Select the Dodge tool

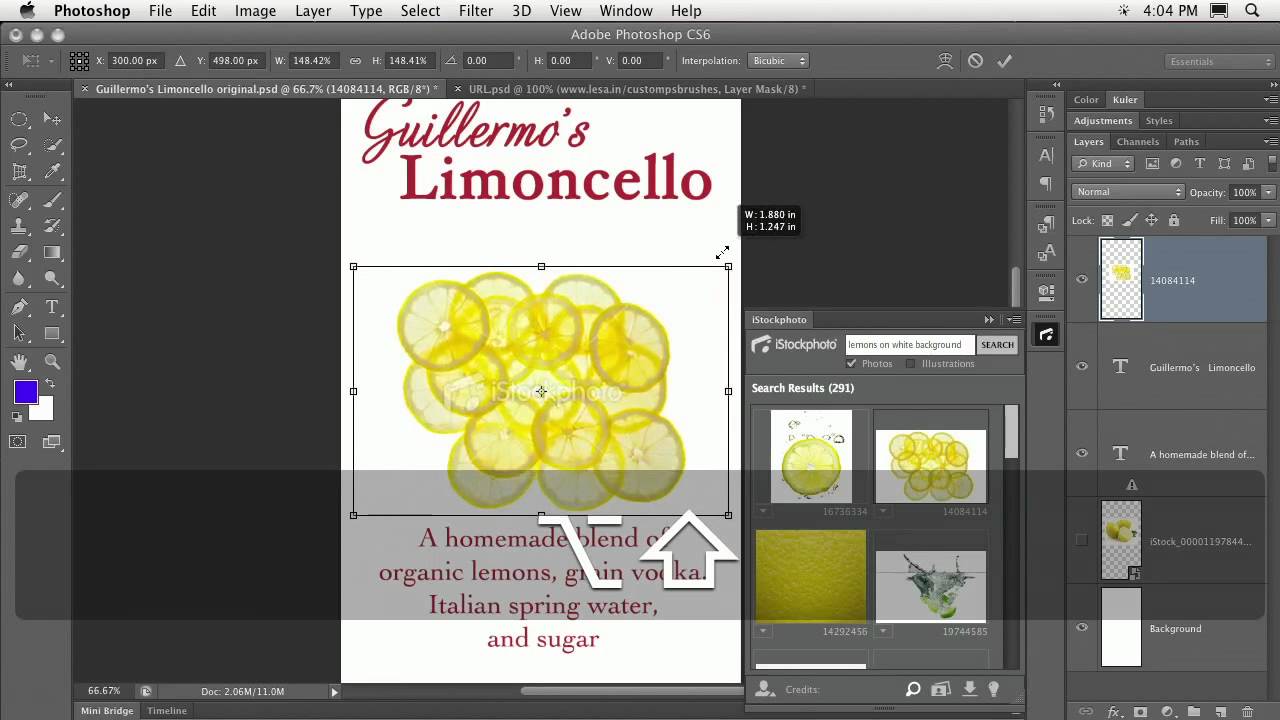coord(53,280)
